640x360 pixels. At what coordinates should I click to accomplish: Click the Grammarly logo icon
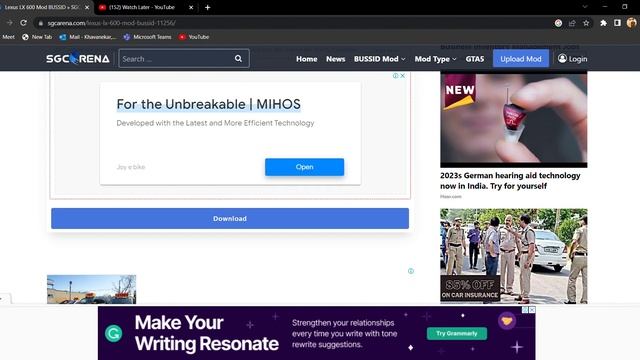coord(113,333)
